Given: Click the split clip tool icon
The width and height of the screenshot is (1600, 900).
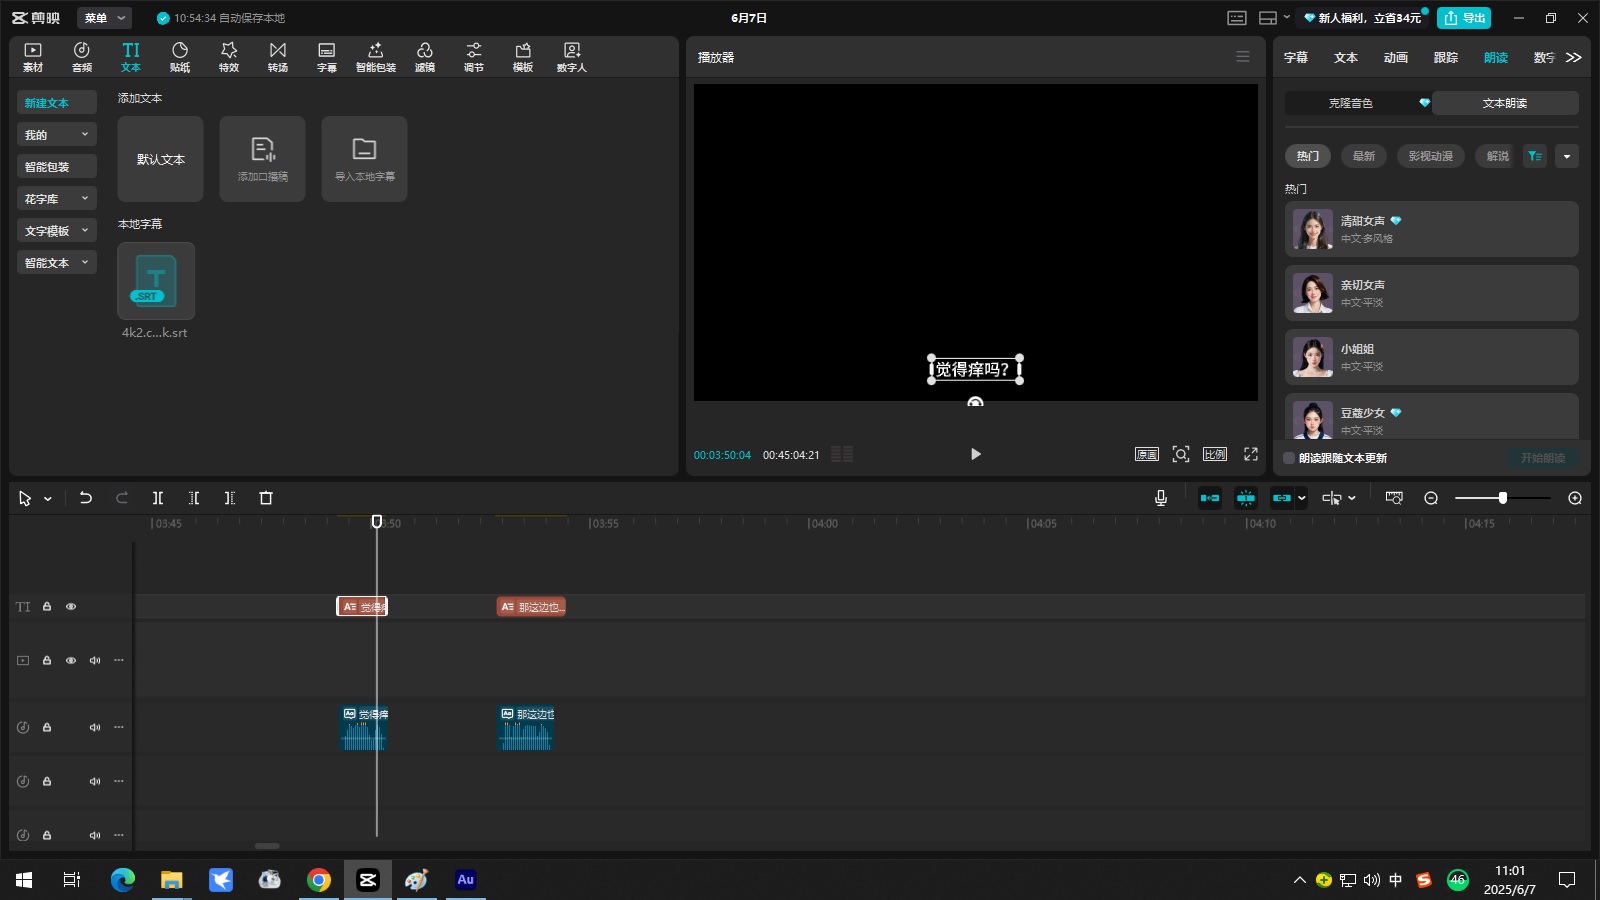Looking at the screenshot, I should (x=158, y=498).
